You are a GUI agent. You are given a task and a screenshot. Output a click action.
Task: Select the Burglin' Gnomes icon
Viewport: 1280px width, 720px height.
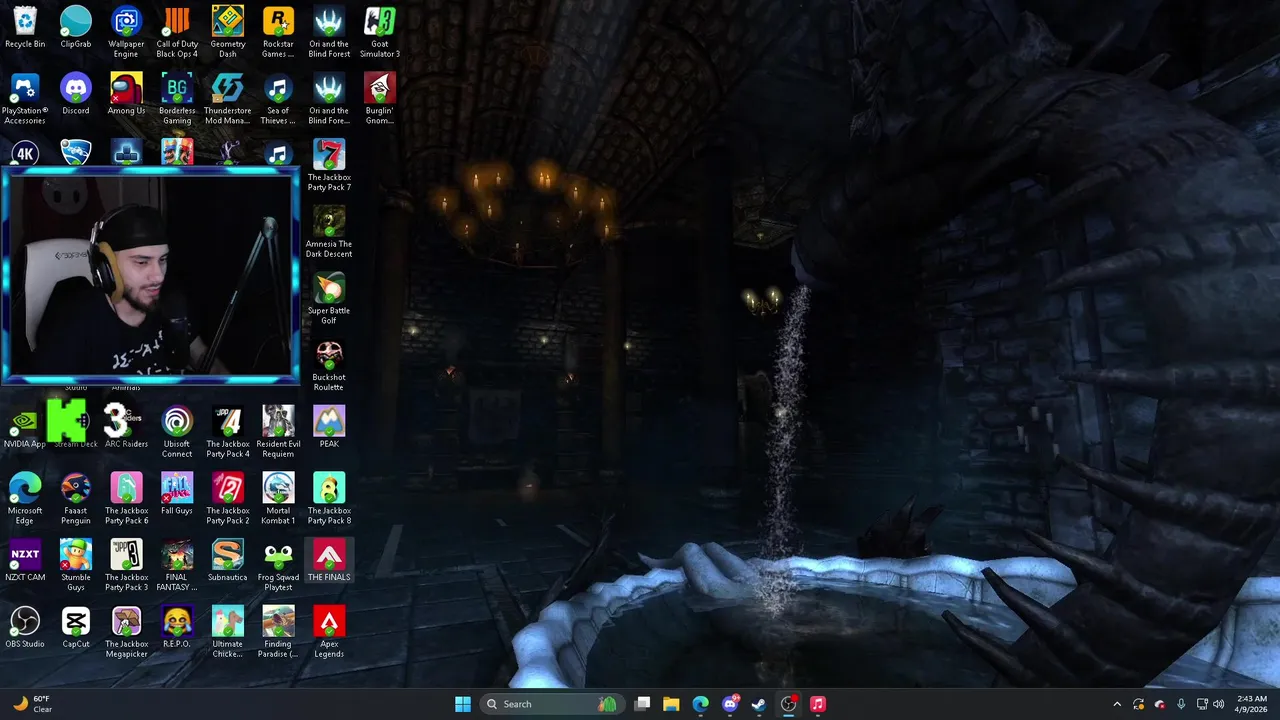(380, 99)
